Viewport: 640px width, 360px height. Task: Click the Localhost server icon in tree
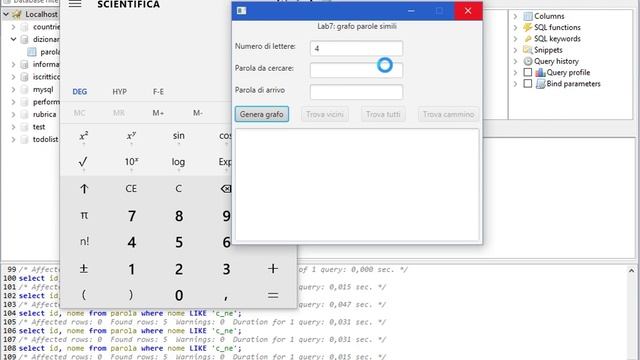coord(17,15)
